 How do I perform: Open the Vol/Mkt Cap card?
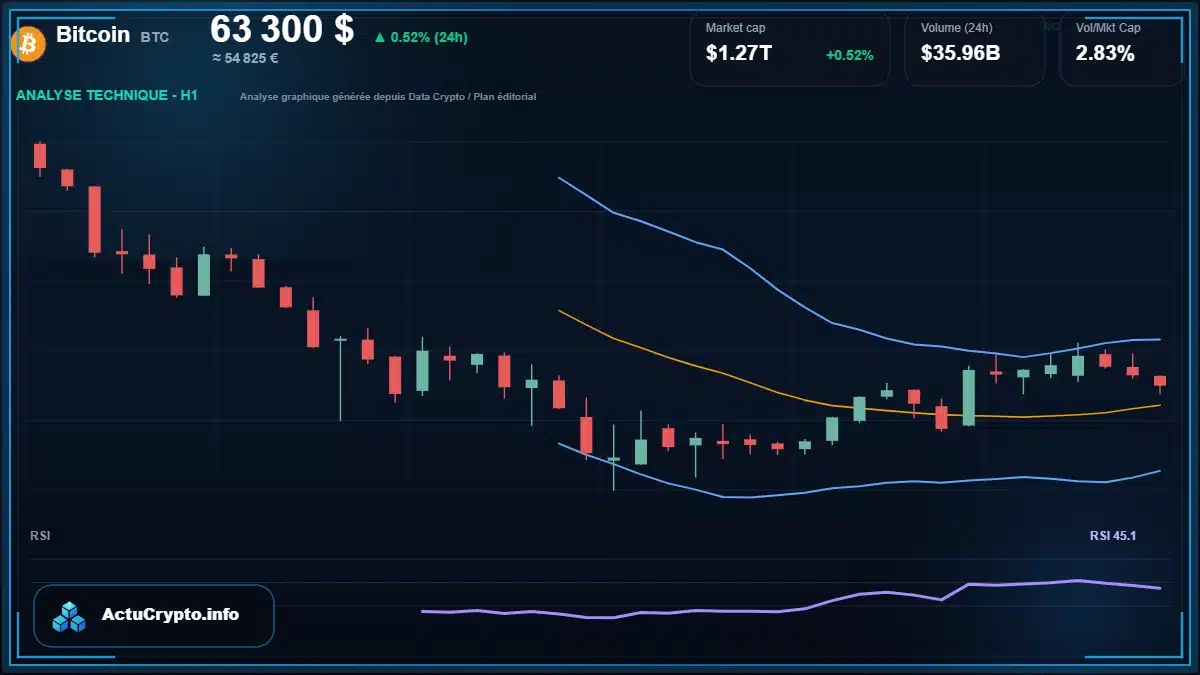1122,48
